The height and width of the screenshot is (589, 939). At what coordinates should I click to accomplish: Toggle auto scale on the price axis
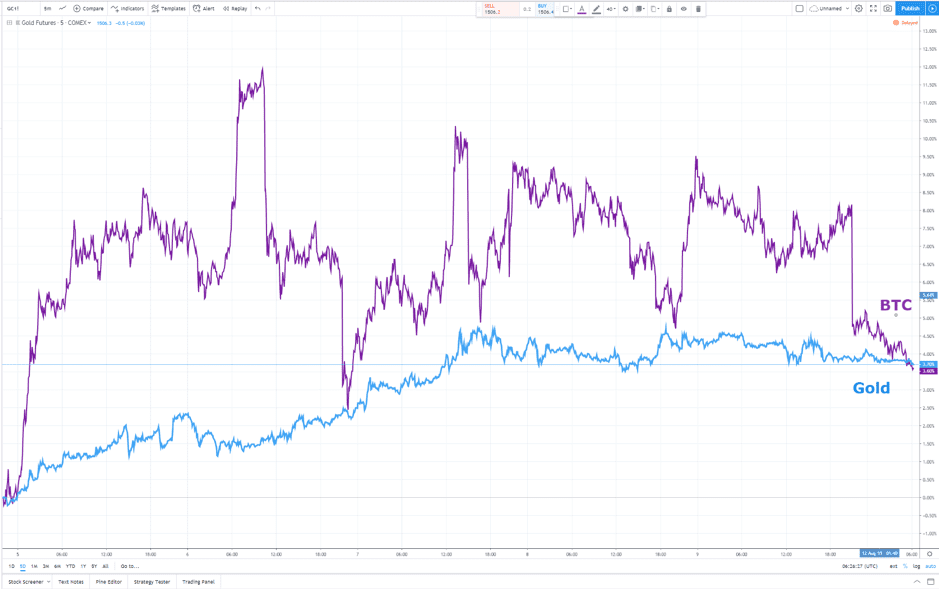930,566
